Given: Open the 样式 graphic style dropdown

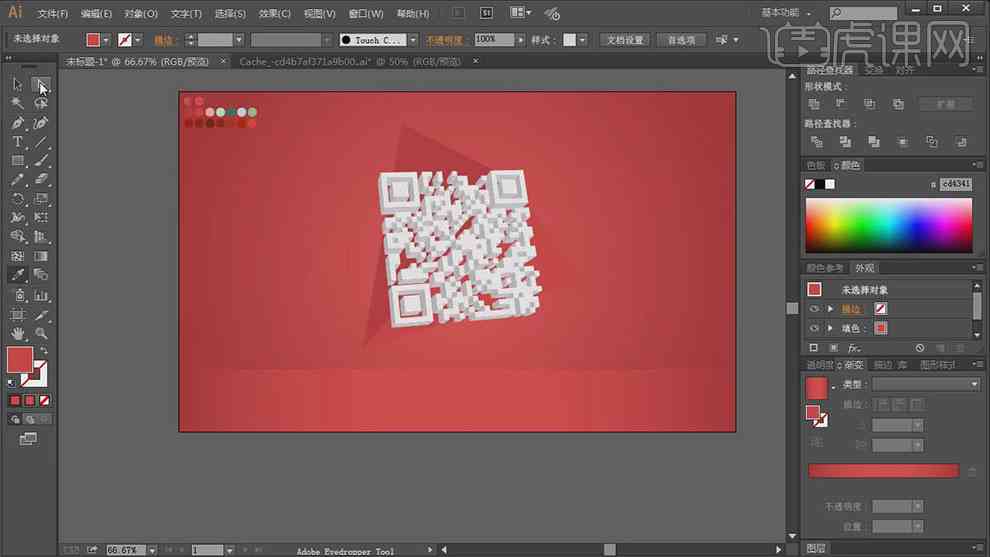Looking at the screenshot, I should 582,40.
